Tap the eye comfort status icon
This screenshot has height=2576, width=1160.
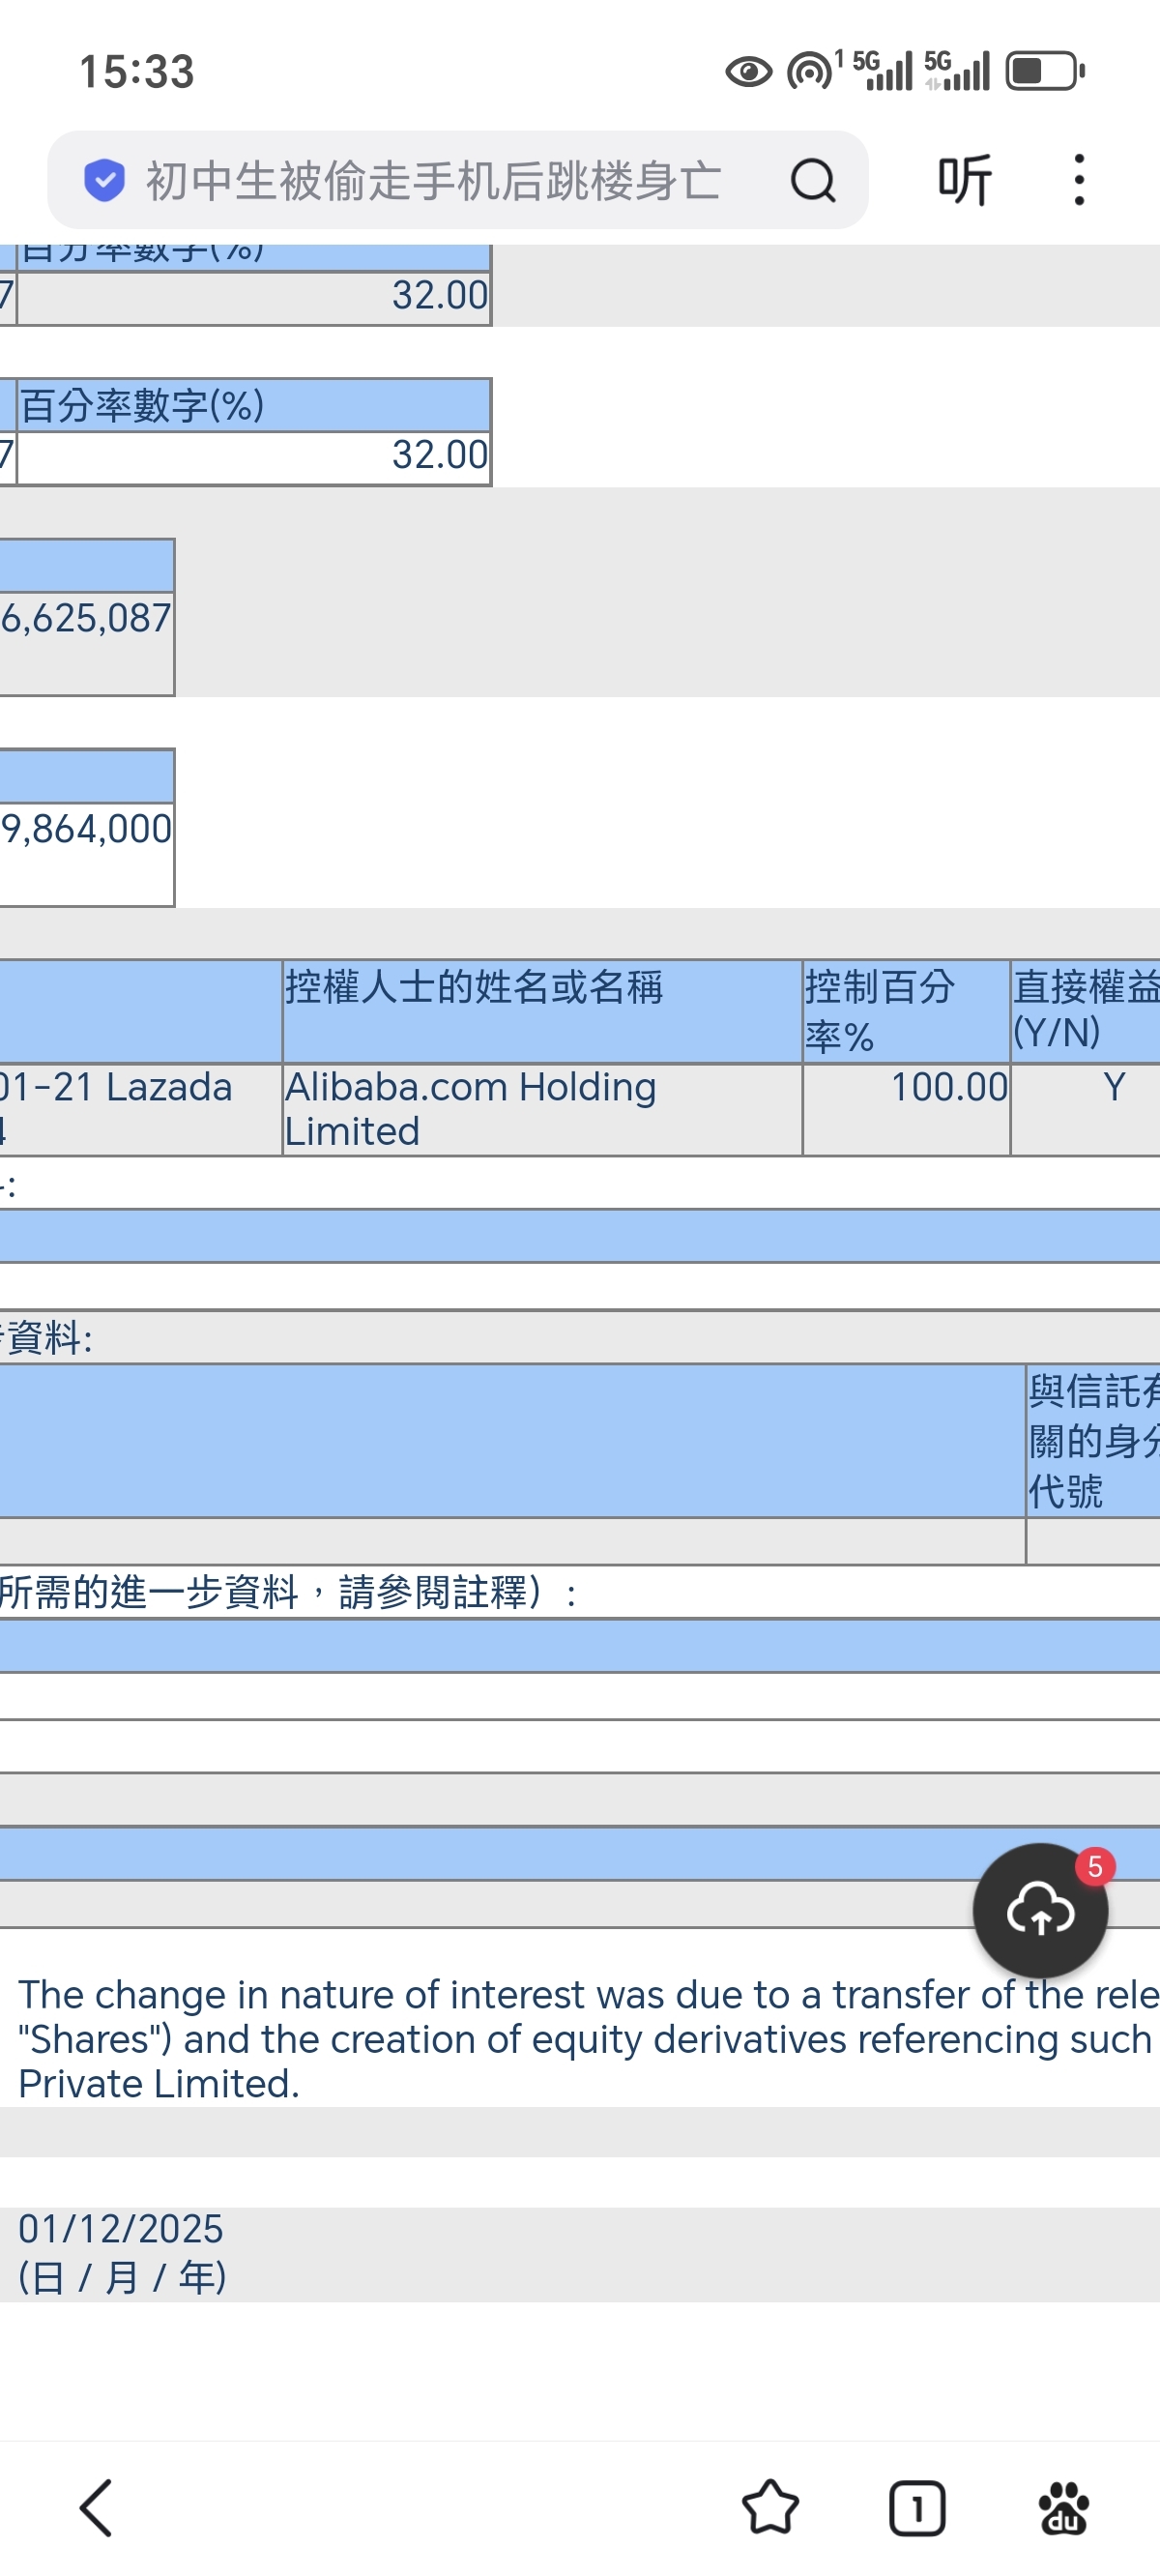(x=748, y=71)
